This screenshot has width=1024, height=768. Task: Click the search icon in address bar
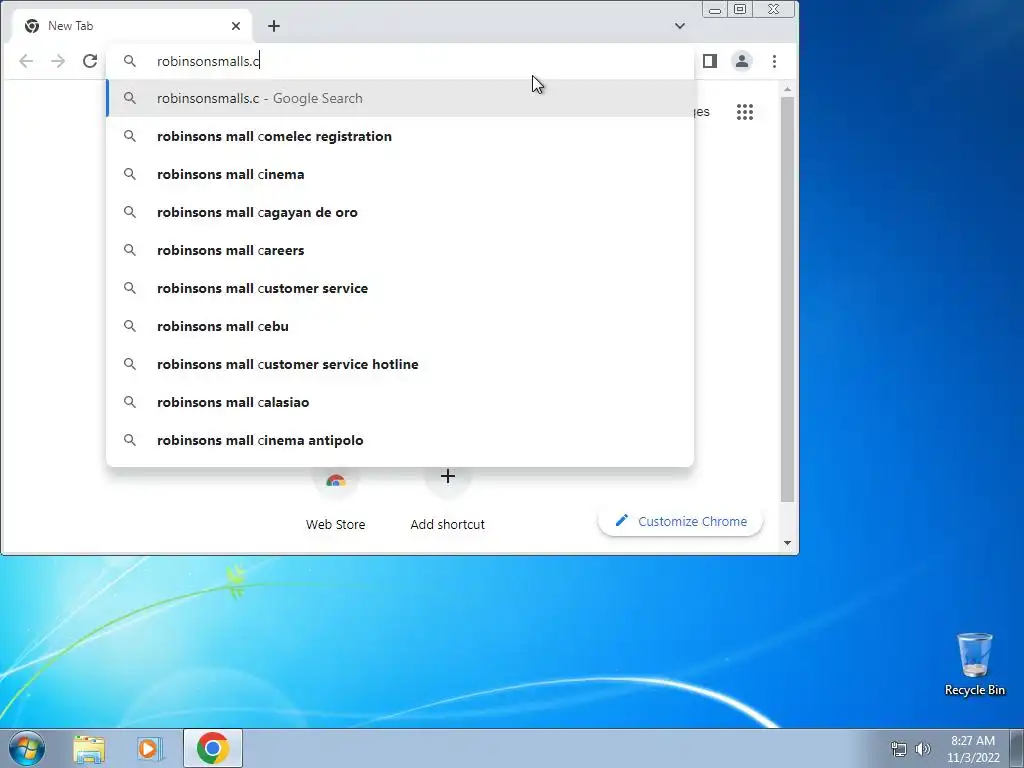click(130, 61)
